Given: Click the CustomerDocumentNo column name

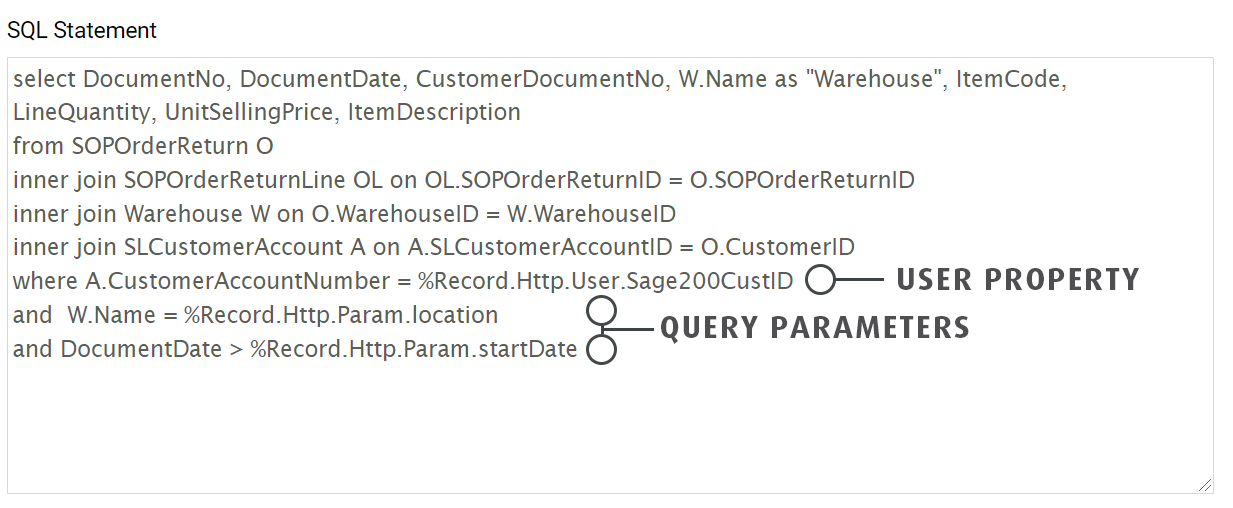Looking at the screenshot, I should tap(541, 79).
